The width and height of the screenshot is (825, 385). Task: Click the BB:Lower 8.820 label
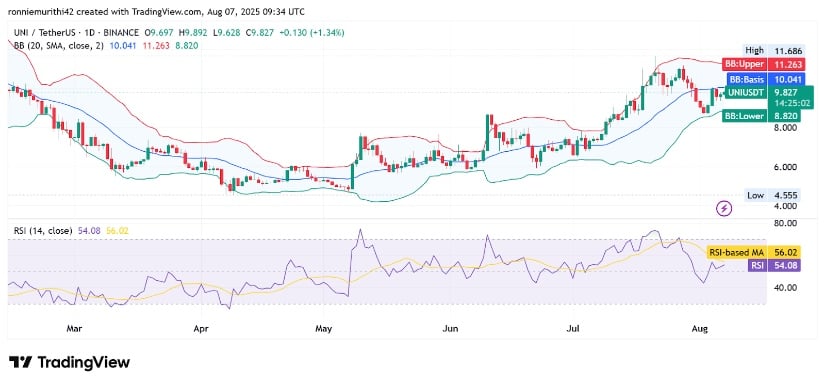click(x=761, y=116)
